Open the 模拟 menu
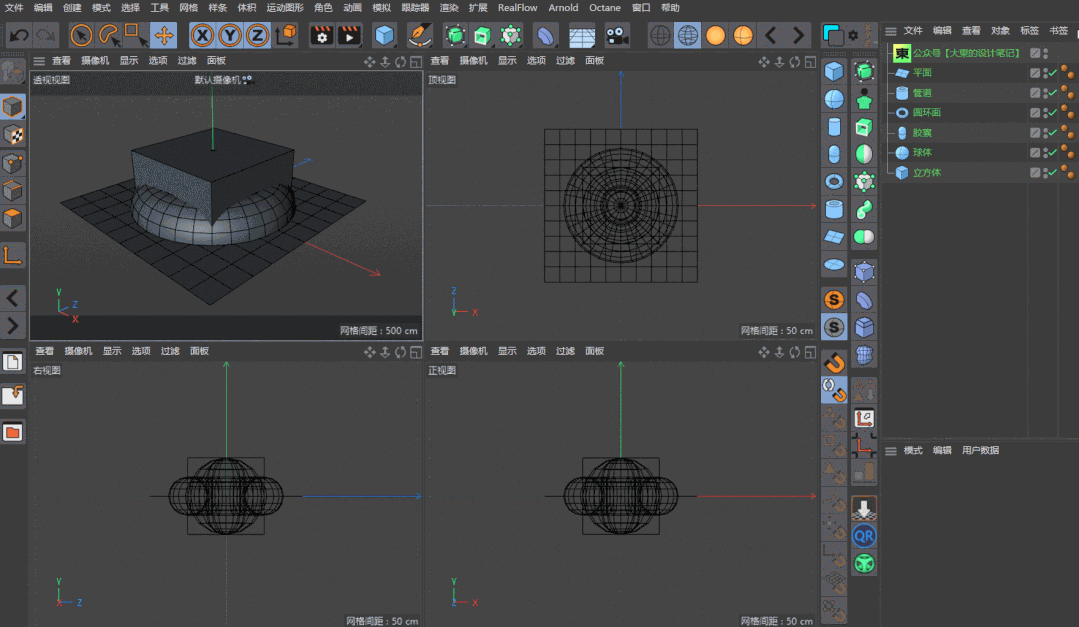Screen dimensions: 1079x627 (381, 7)
